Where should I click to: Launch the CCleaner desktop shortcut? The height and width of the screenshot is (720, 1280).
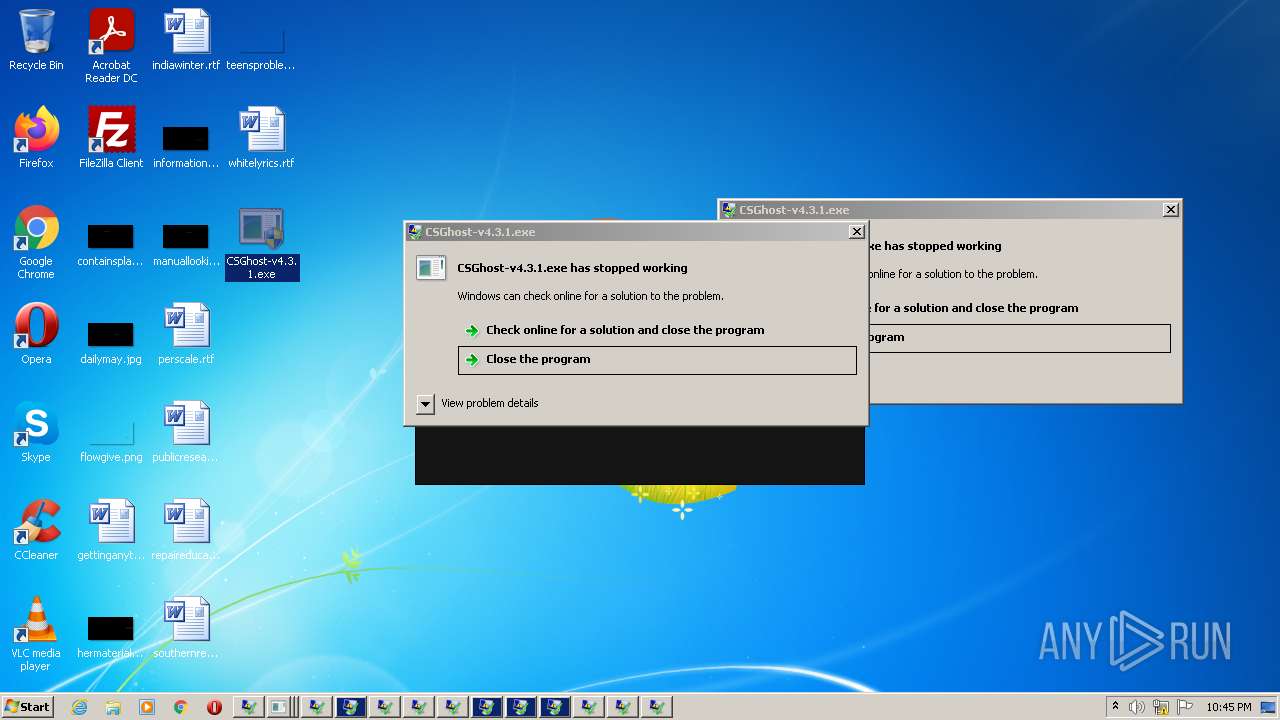click(36, 530)
